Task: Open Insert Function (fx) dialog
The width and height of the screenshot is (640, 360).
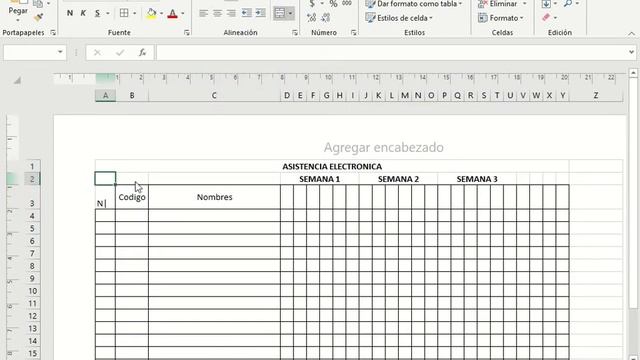Action: pos(142,52)
